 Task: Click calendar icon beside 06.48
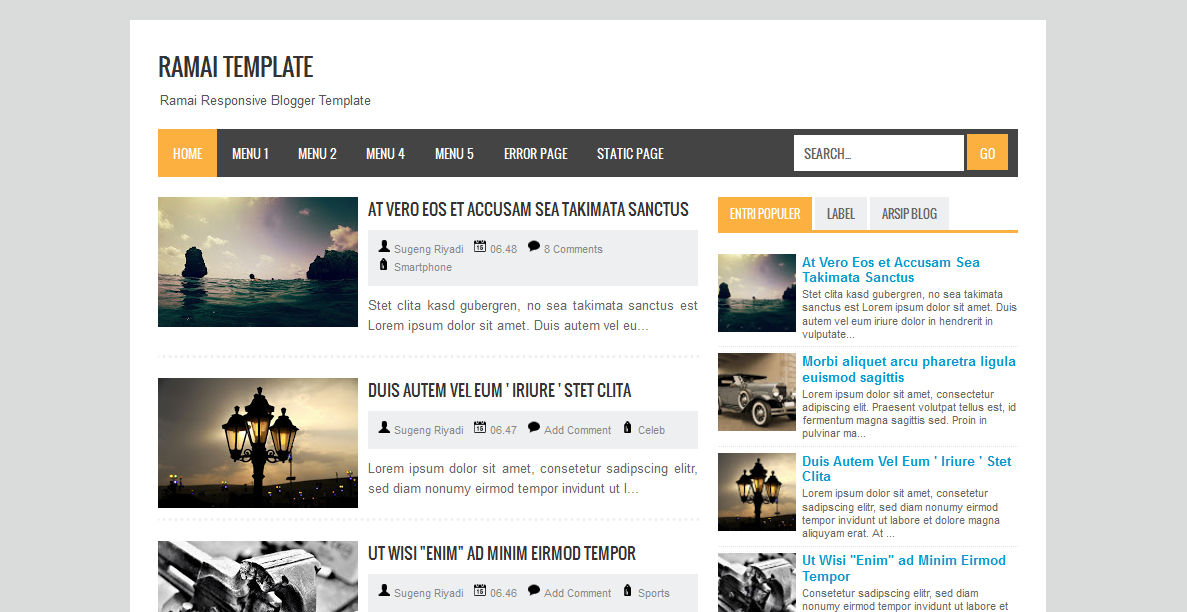coord(480,246)
